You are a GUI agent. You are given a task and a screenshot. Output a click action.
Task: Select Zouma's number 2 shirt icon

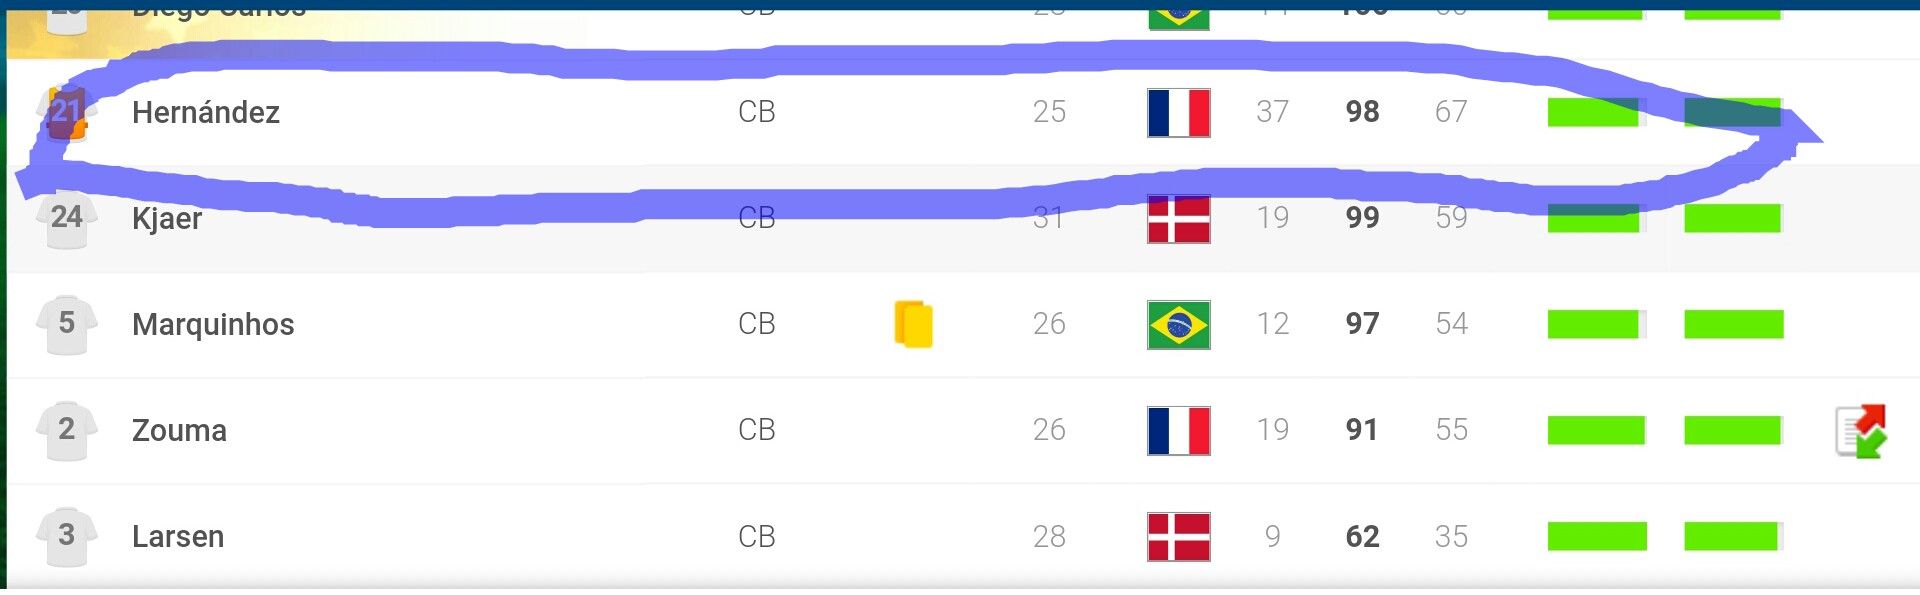[x=66, y=430]
